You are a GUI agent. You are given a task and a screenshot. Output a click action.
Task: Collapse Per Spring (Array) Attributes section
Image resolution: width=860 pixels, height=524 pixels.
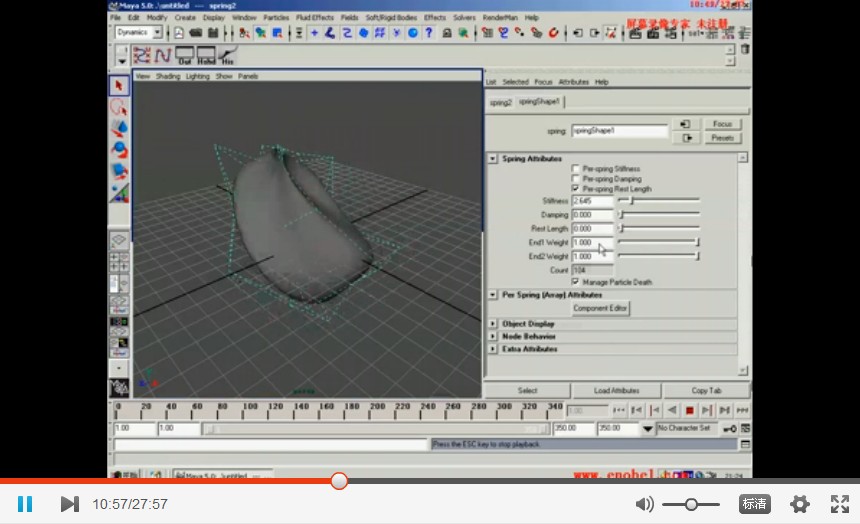tap(493, 295)
